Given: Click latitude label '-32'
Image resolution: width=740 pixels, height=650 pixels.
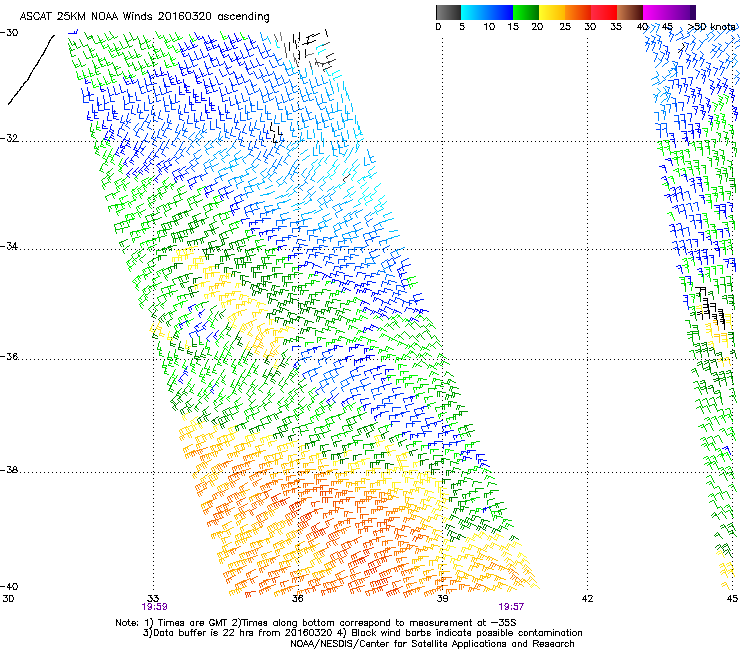Looking at the screenshot, I should 9,138.
